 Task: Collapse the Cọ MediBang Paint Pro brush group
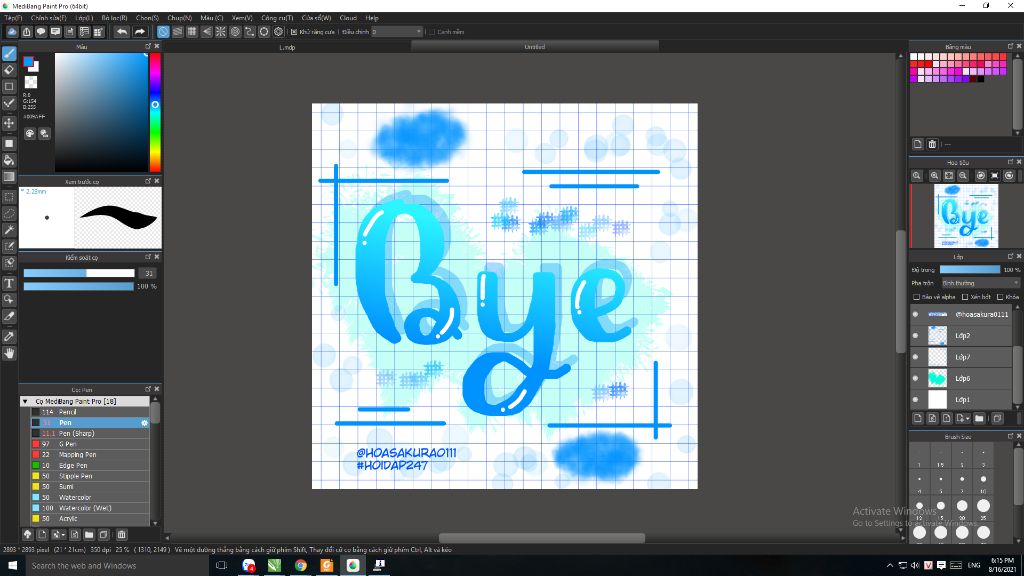[25, 401]
